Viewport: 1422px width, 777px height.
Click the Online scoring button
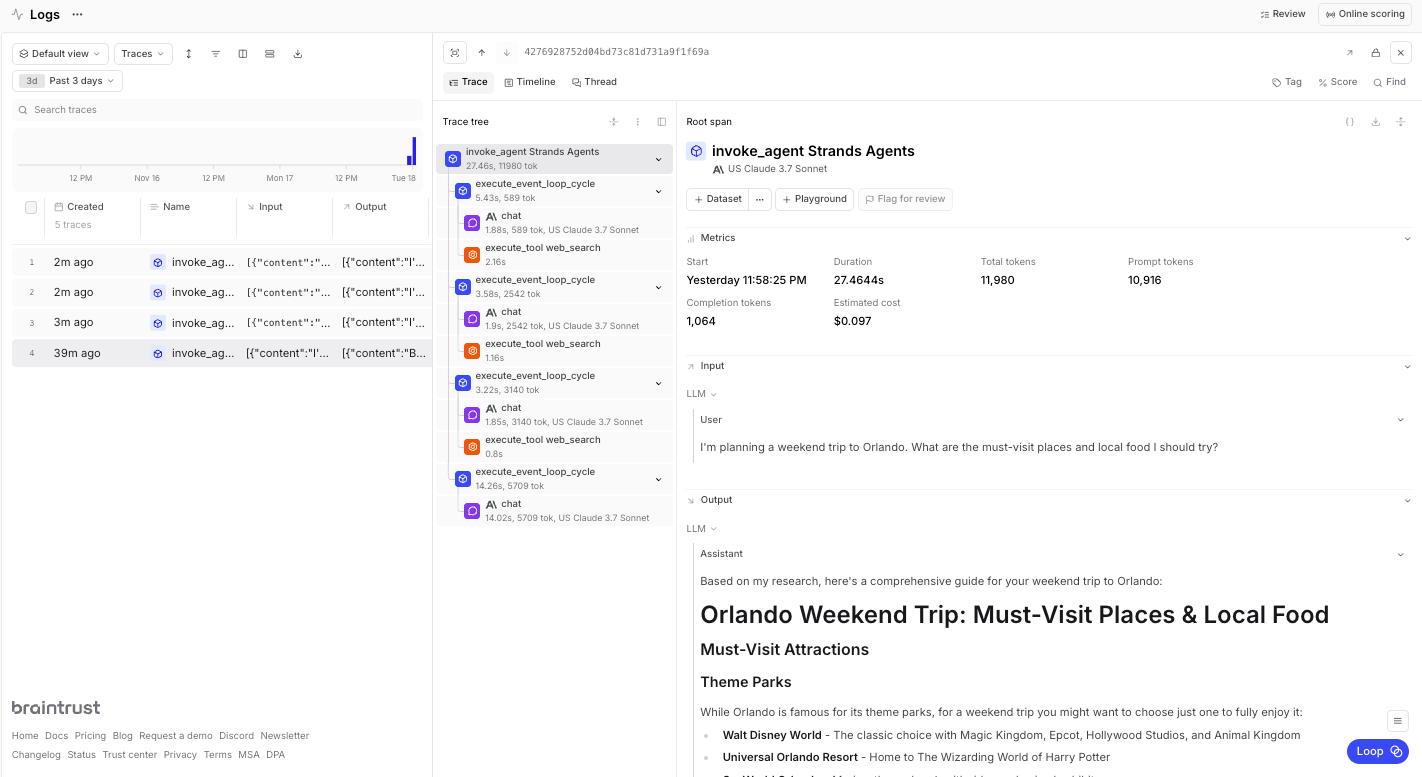tap(1366, 14)
